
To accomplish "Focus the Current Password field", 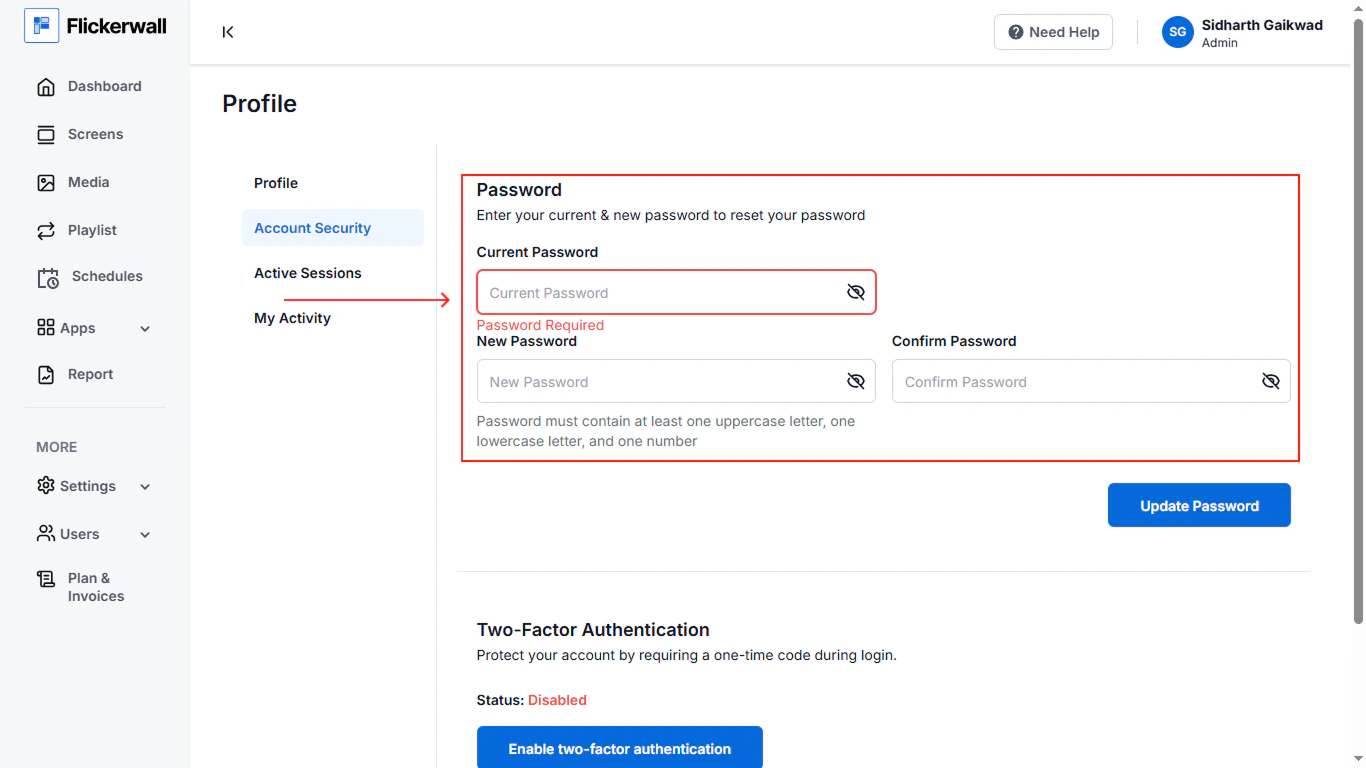I will coord(676,292).
